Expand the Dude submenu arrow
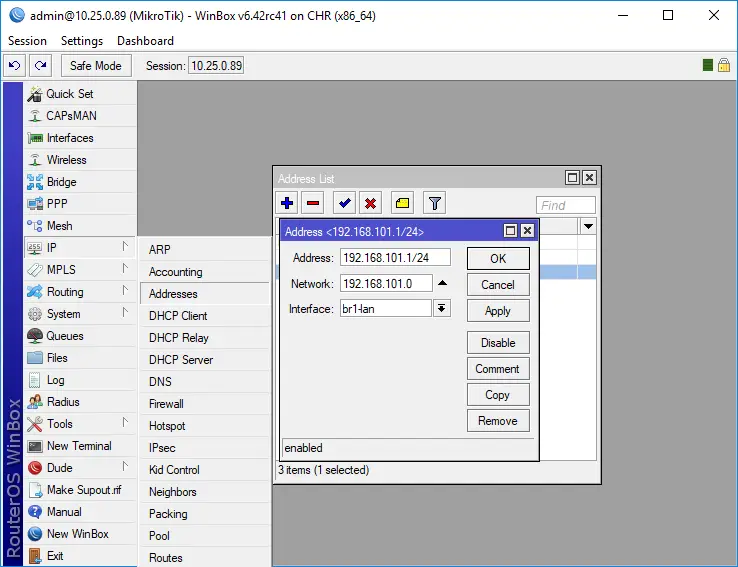Viewport: 738px width, 567px height. tap(125, 467)
